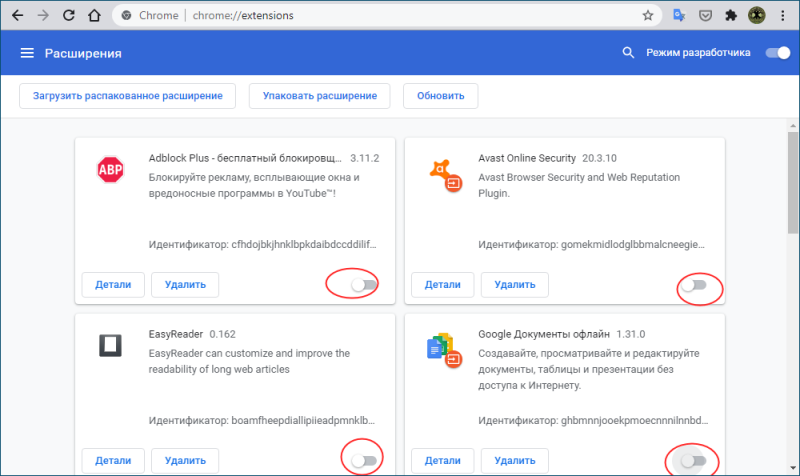This screenshot has height=476, width=800.
Task: Disable the developer mode switch
Action: coord(778,53)
